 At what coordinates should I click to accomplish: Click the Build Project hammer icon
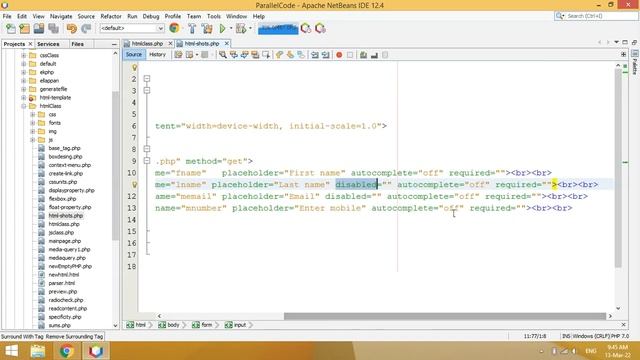192,29
